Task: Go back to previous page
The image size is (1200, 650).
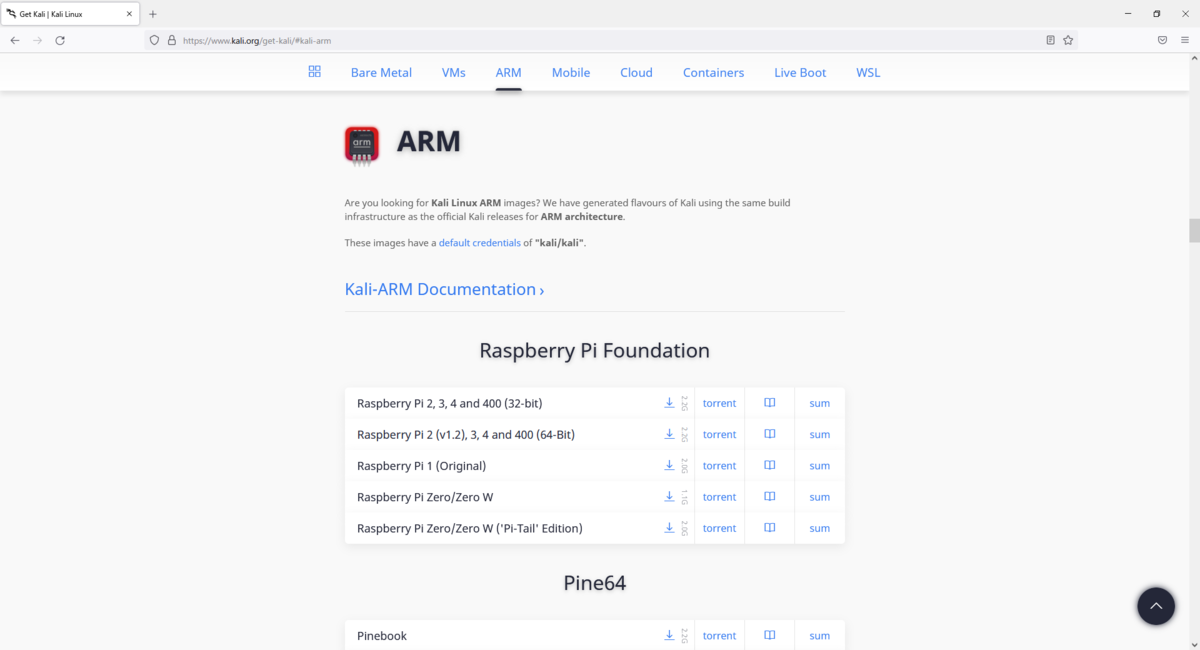Action: pyautogui.click(x=15, y=40)
